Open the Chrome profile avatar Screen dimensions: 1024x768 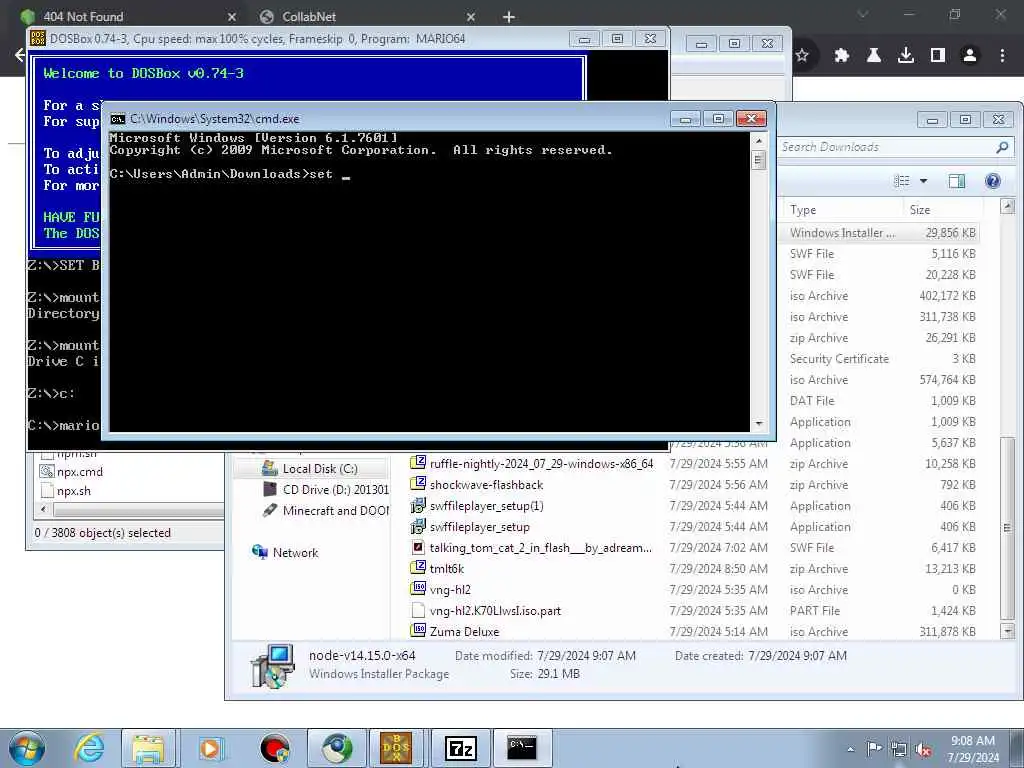(x=970, y=56)
